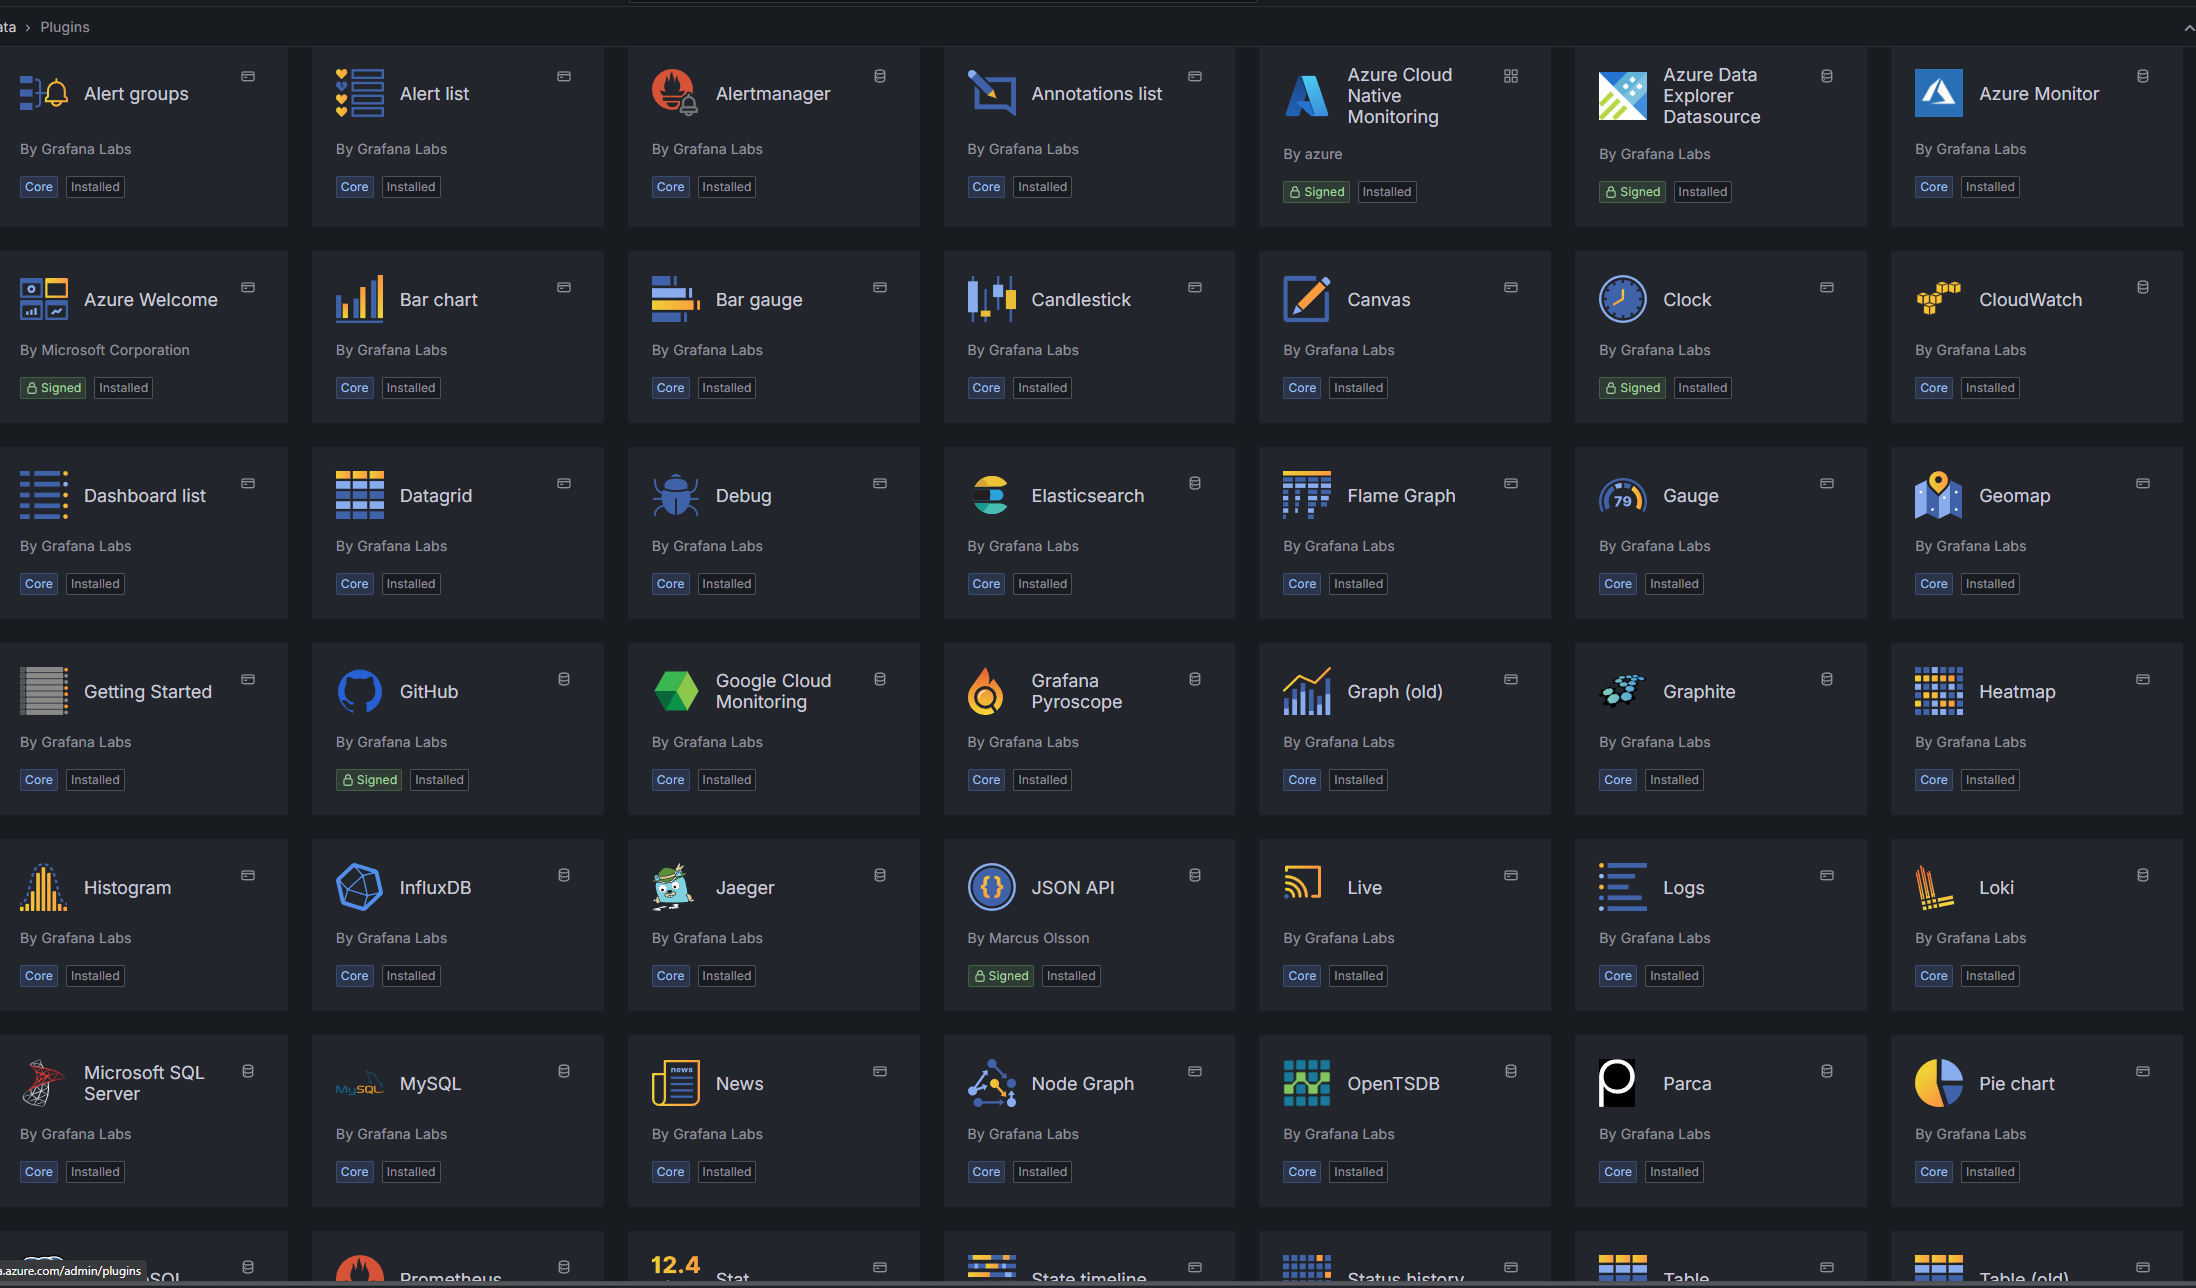The image size is (2196, 1288).
Task: Open the Geomap map pin icon
Action: tap(1939, 495)
